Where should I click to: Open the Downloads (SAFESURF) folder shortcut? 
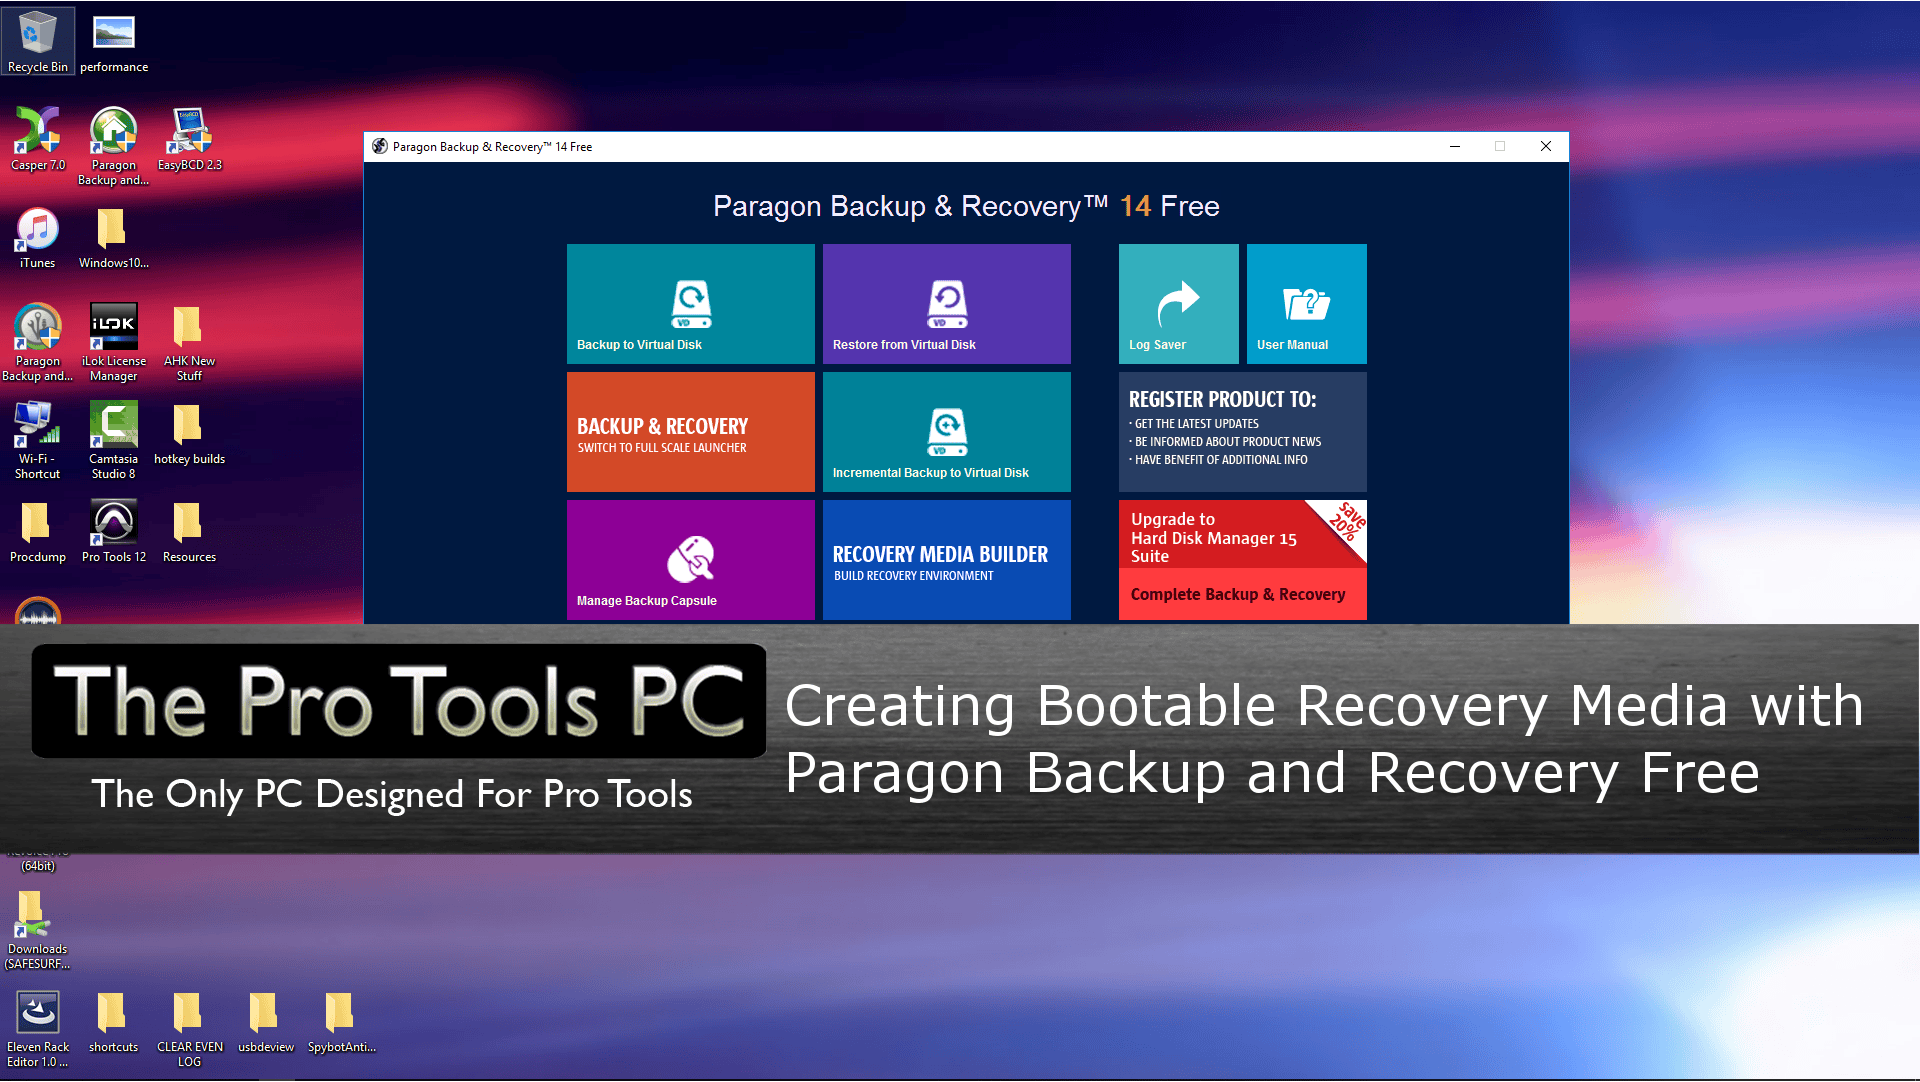[38, 930]
